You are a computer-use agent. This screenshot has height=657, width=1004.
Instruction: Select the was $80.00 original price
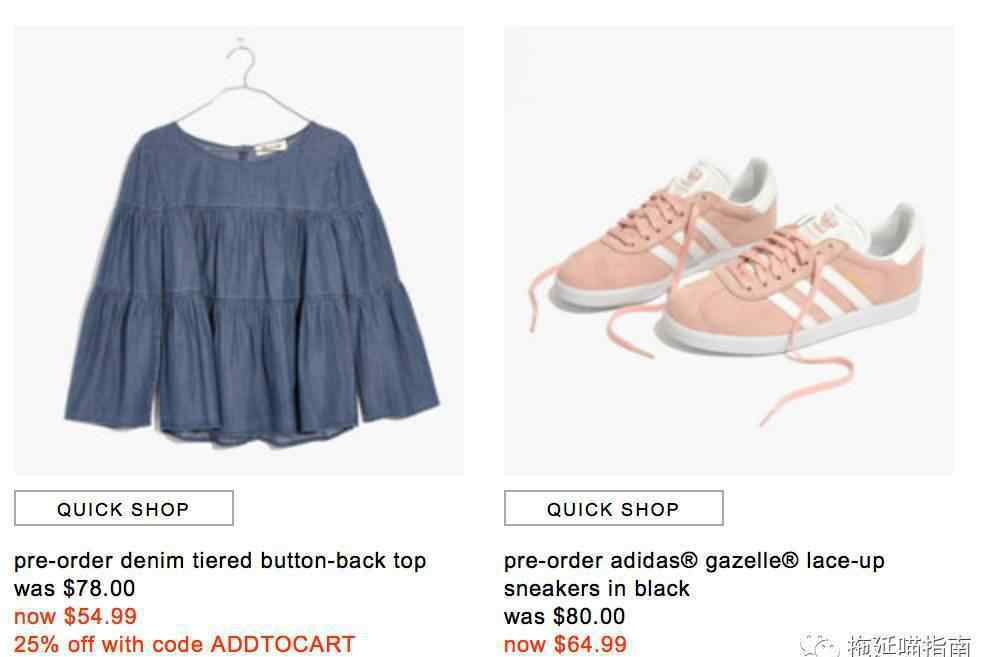coord(564,616)
